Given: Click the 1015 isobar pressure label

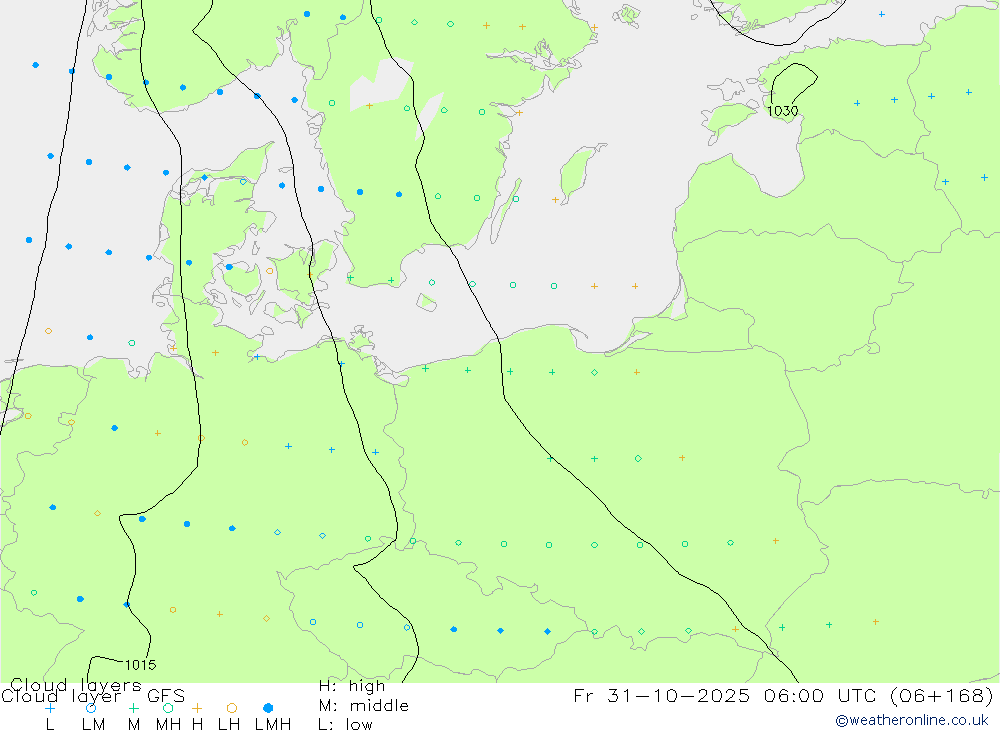Looking at the screenshot, I should [x=140, y=665].
